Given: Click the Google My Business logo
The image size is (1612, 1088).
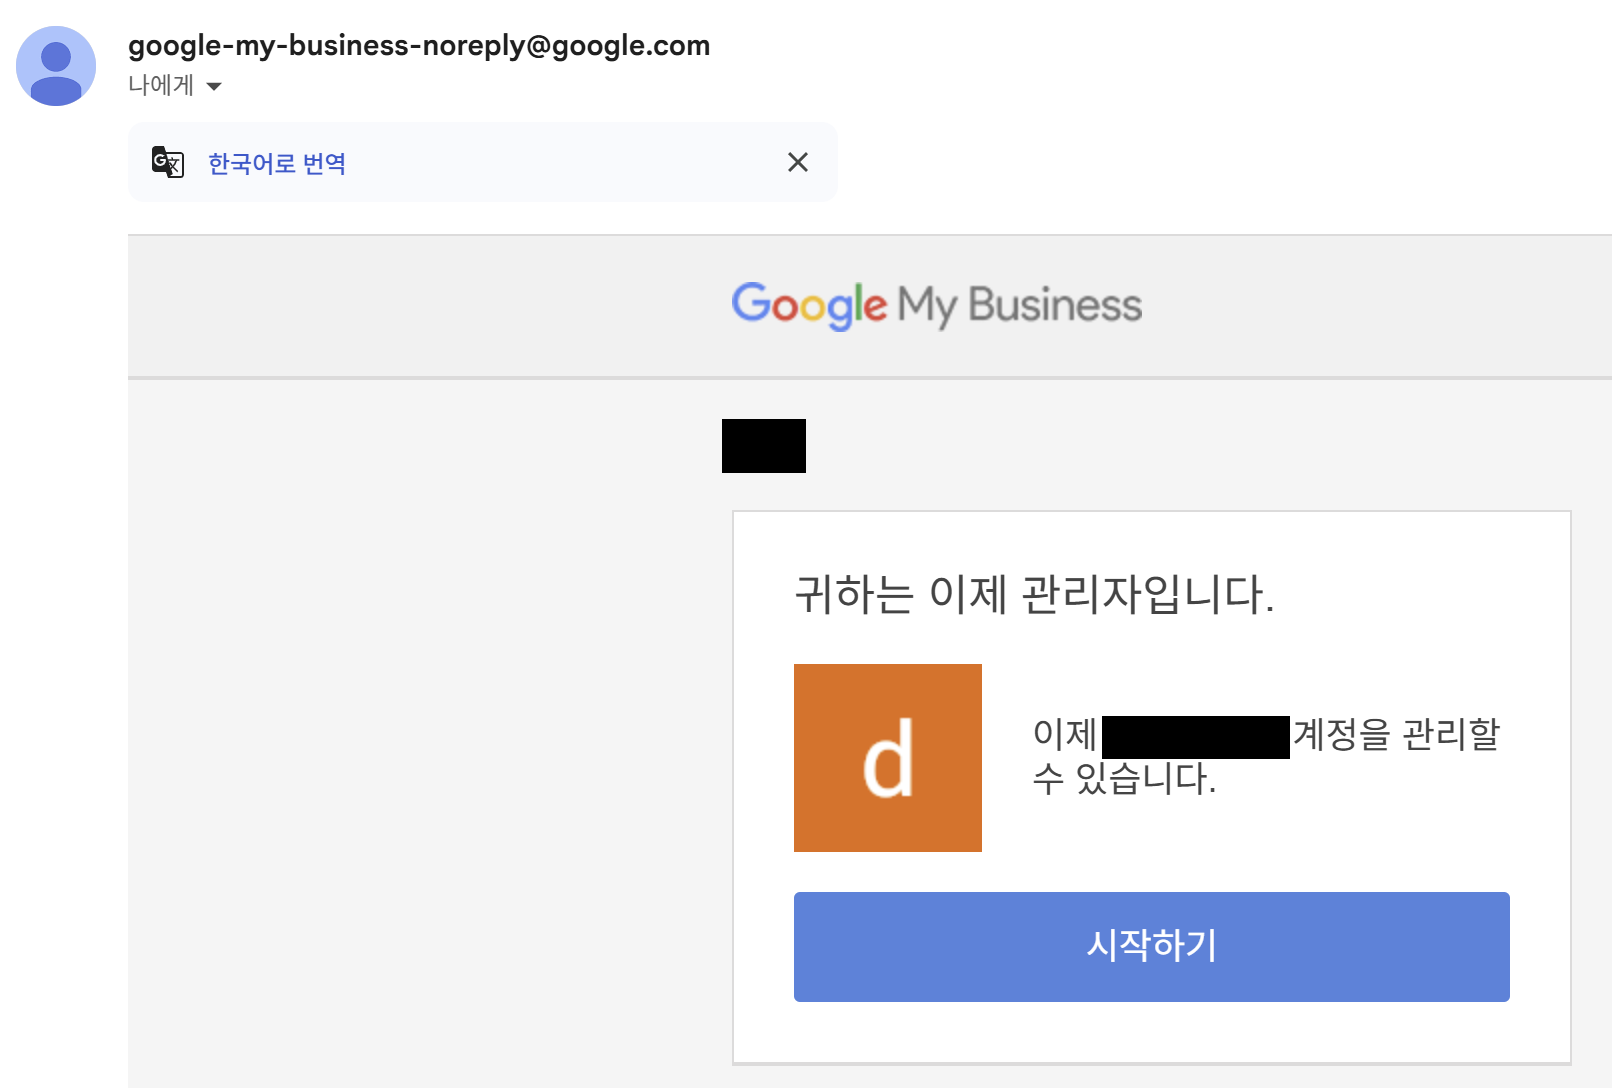Looking at the screenshot, I should click(x=937, y=305).
